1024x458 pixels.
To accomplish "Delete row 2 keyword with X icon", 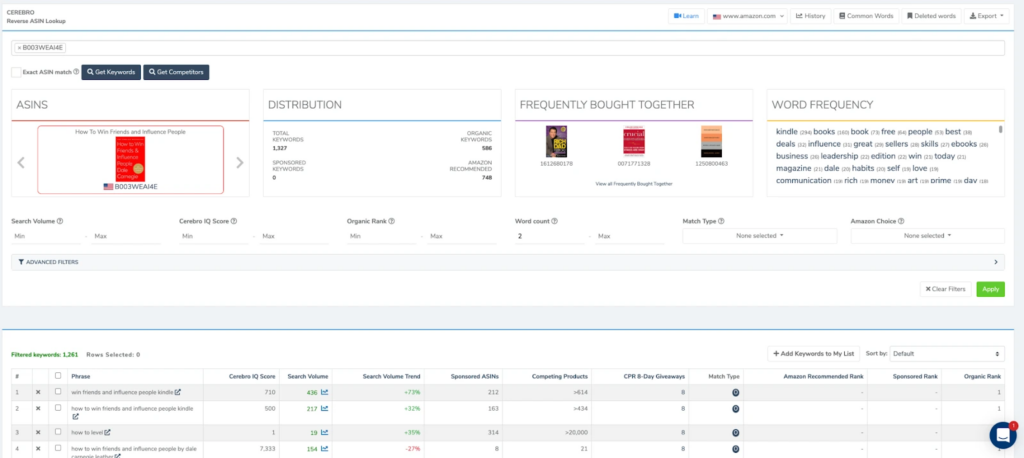I will click(x=38, y=408).
